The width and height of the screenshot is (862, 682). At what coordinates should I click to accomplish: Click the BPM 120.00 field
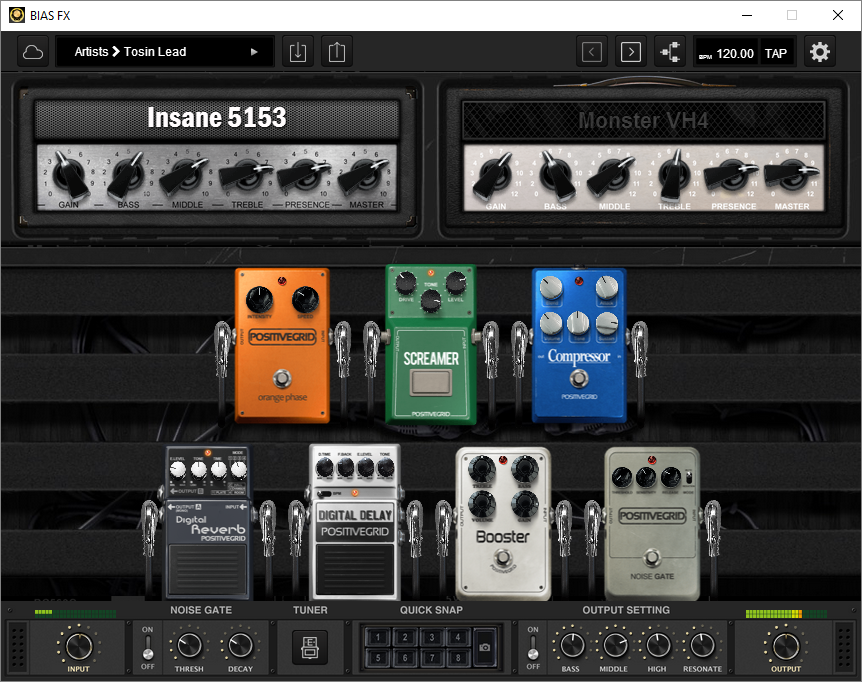tap(726, 53)
